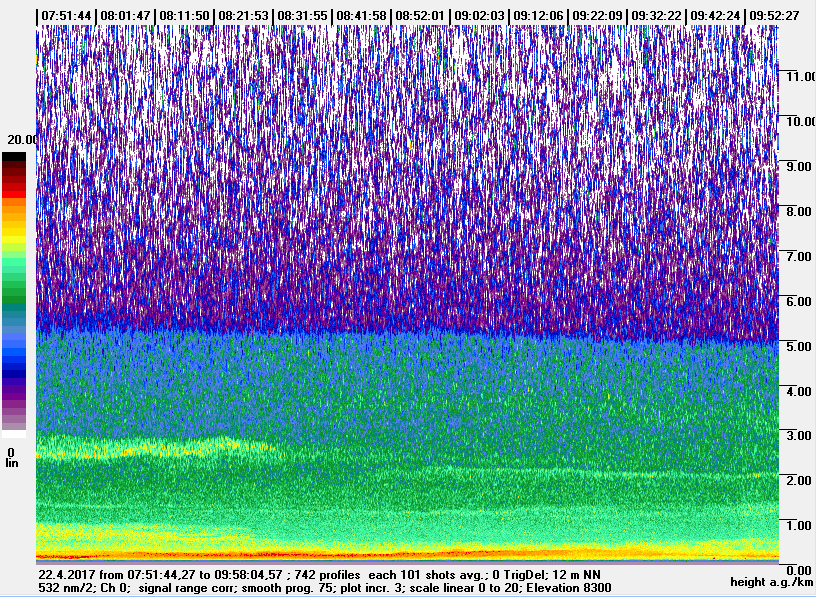Viewport: 816px width, 597px height.
Task: Click the 09:12:06 time label
Action: tap(538, 16)
